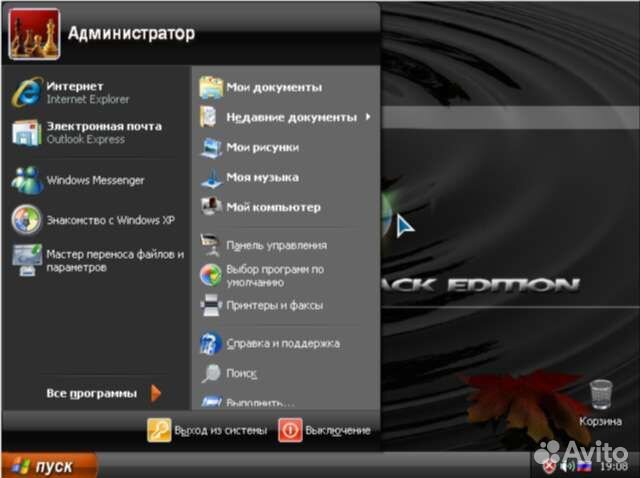Select the Мои документы menu label
The height and width of the screenshot is (478, 640).
point(274,87)
